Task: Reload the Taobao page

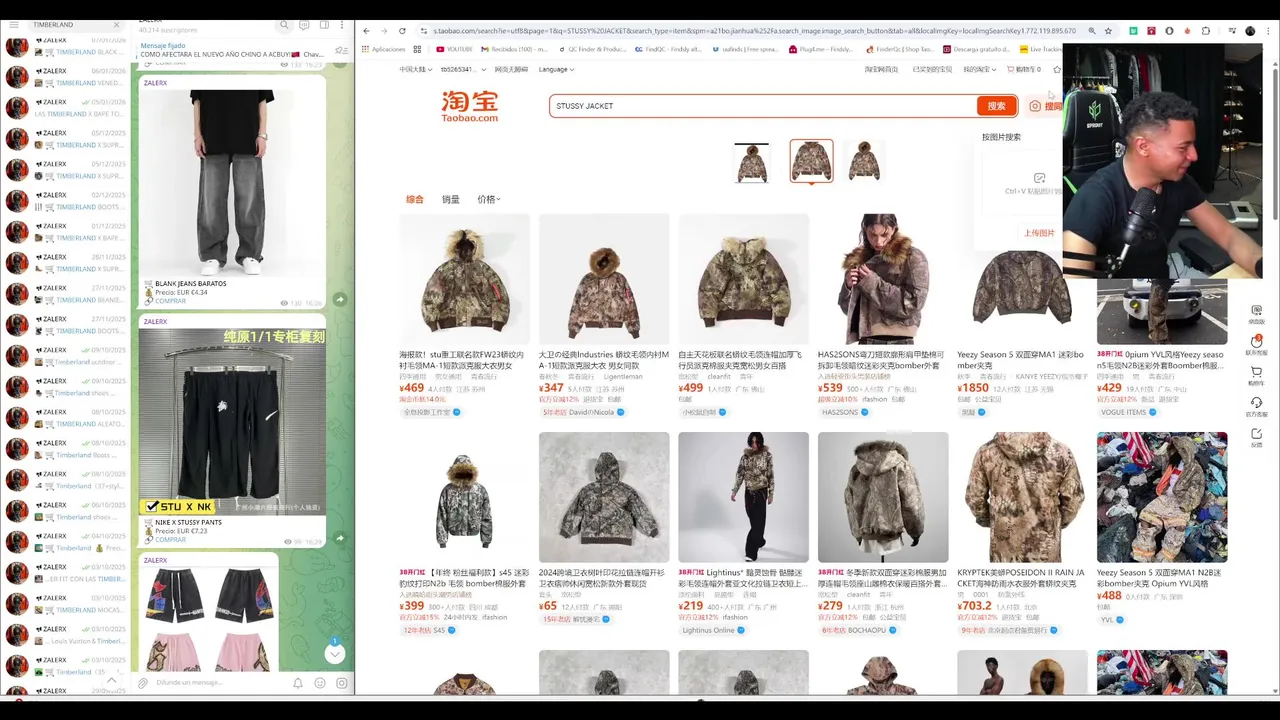Action: (402, 31)
